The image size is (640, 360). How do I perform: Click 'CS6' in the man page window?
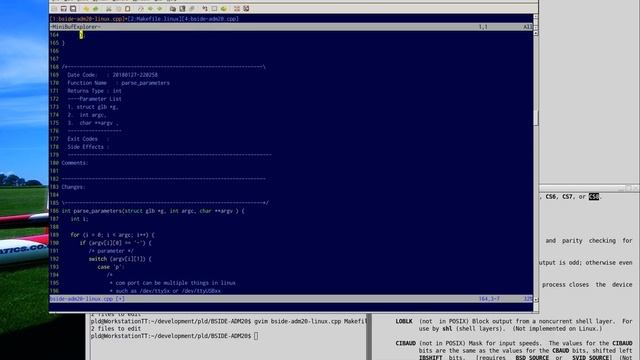point(551,197)
